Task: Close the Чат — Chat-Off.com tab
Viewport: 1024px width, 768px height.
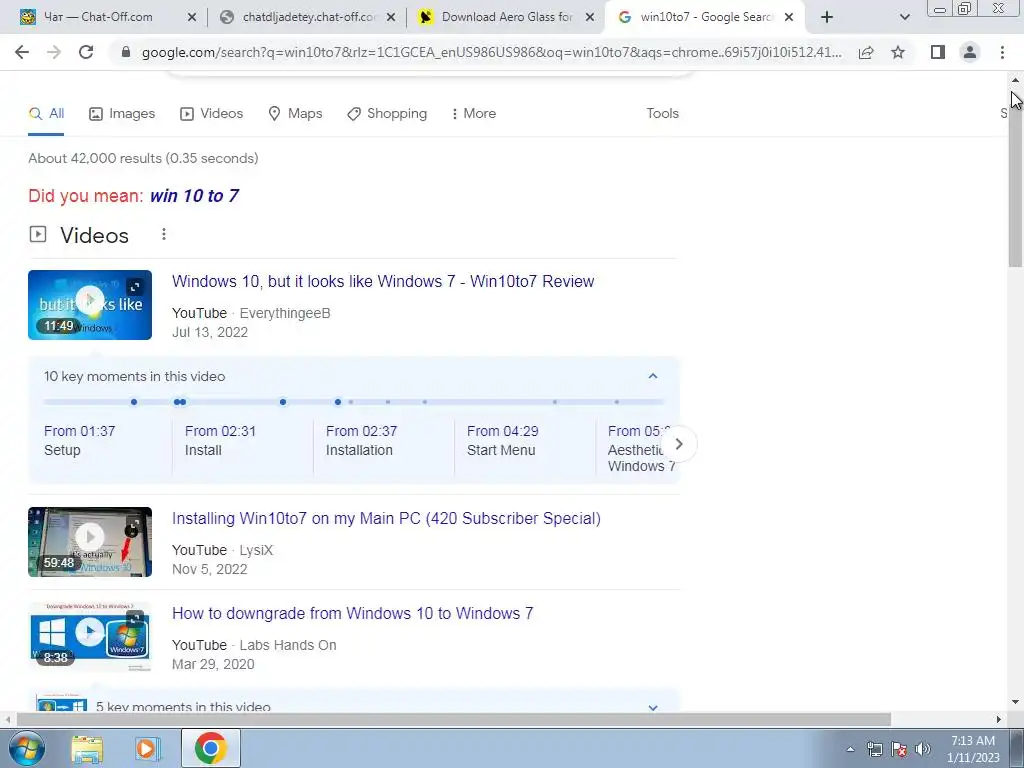Action: click(x=192, y=18)
